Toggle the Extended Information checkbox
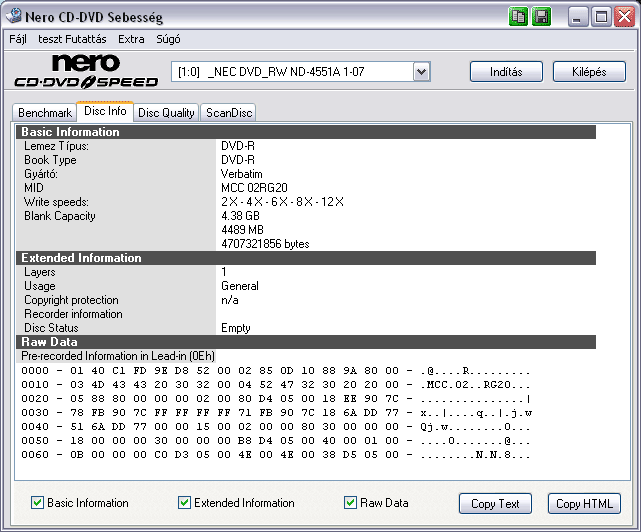Screen dimensions: 641x532 184,503
